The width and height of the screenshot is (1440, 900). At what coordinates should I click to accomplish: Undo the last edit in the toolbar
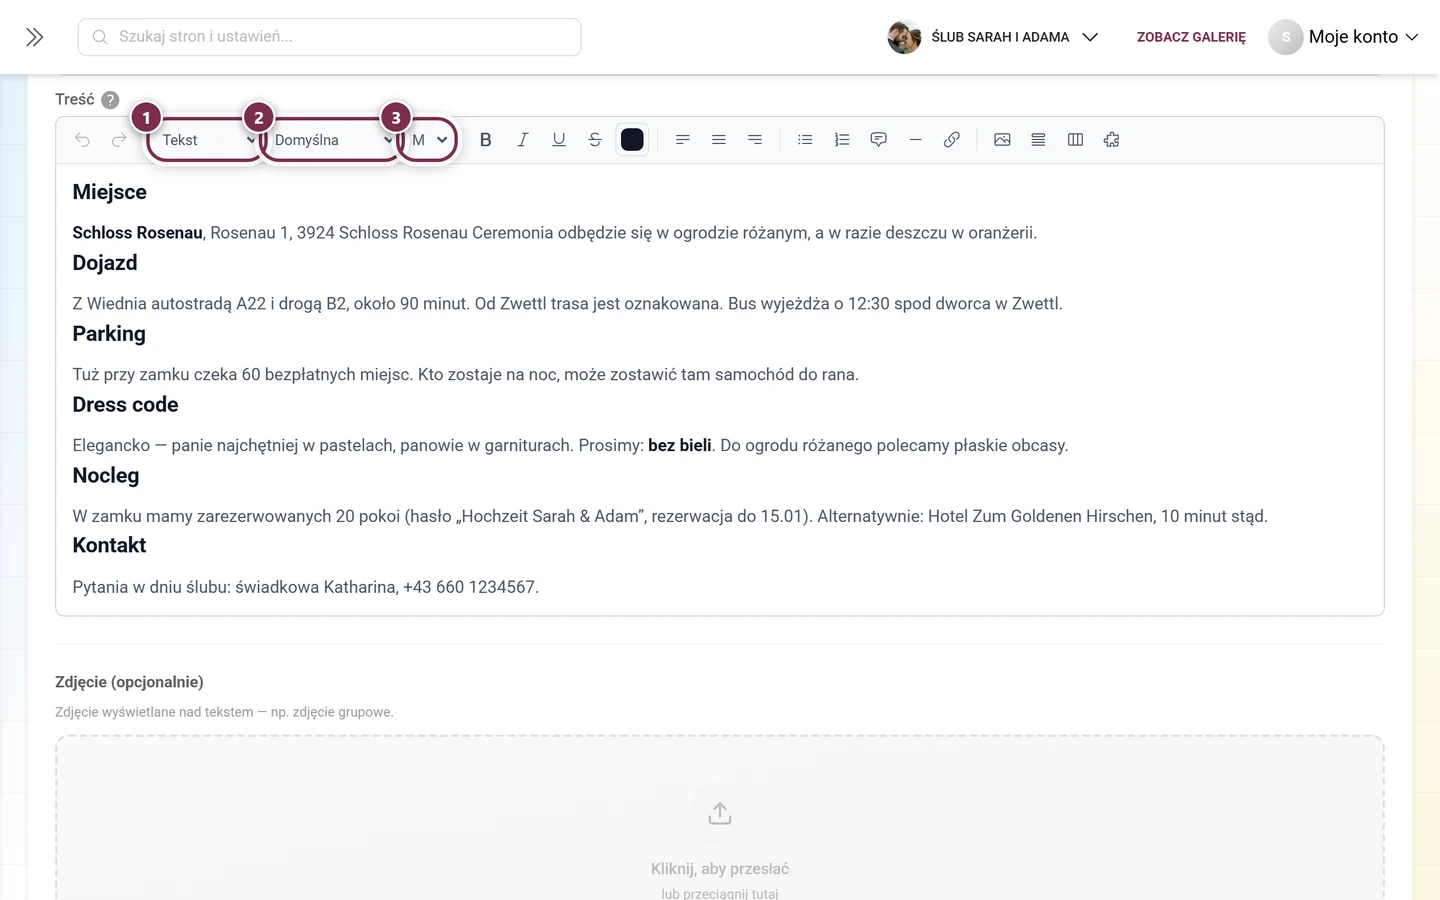[x=82, y=140]
